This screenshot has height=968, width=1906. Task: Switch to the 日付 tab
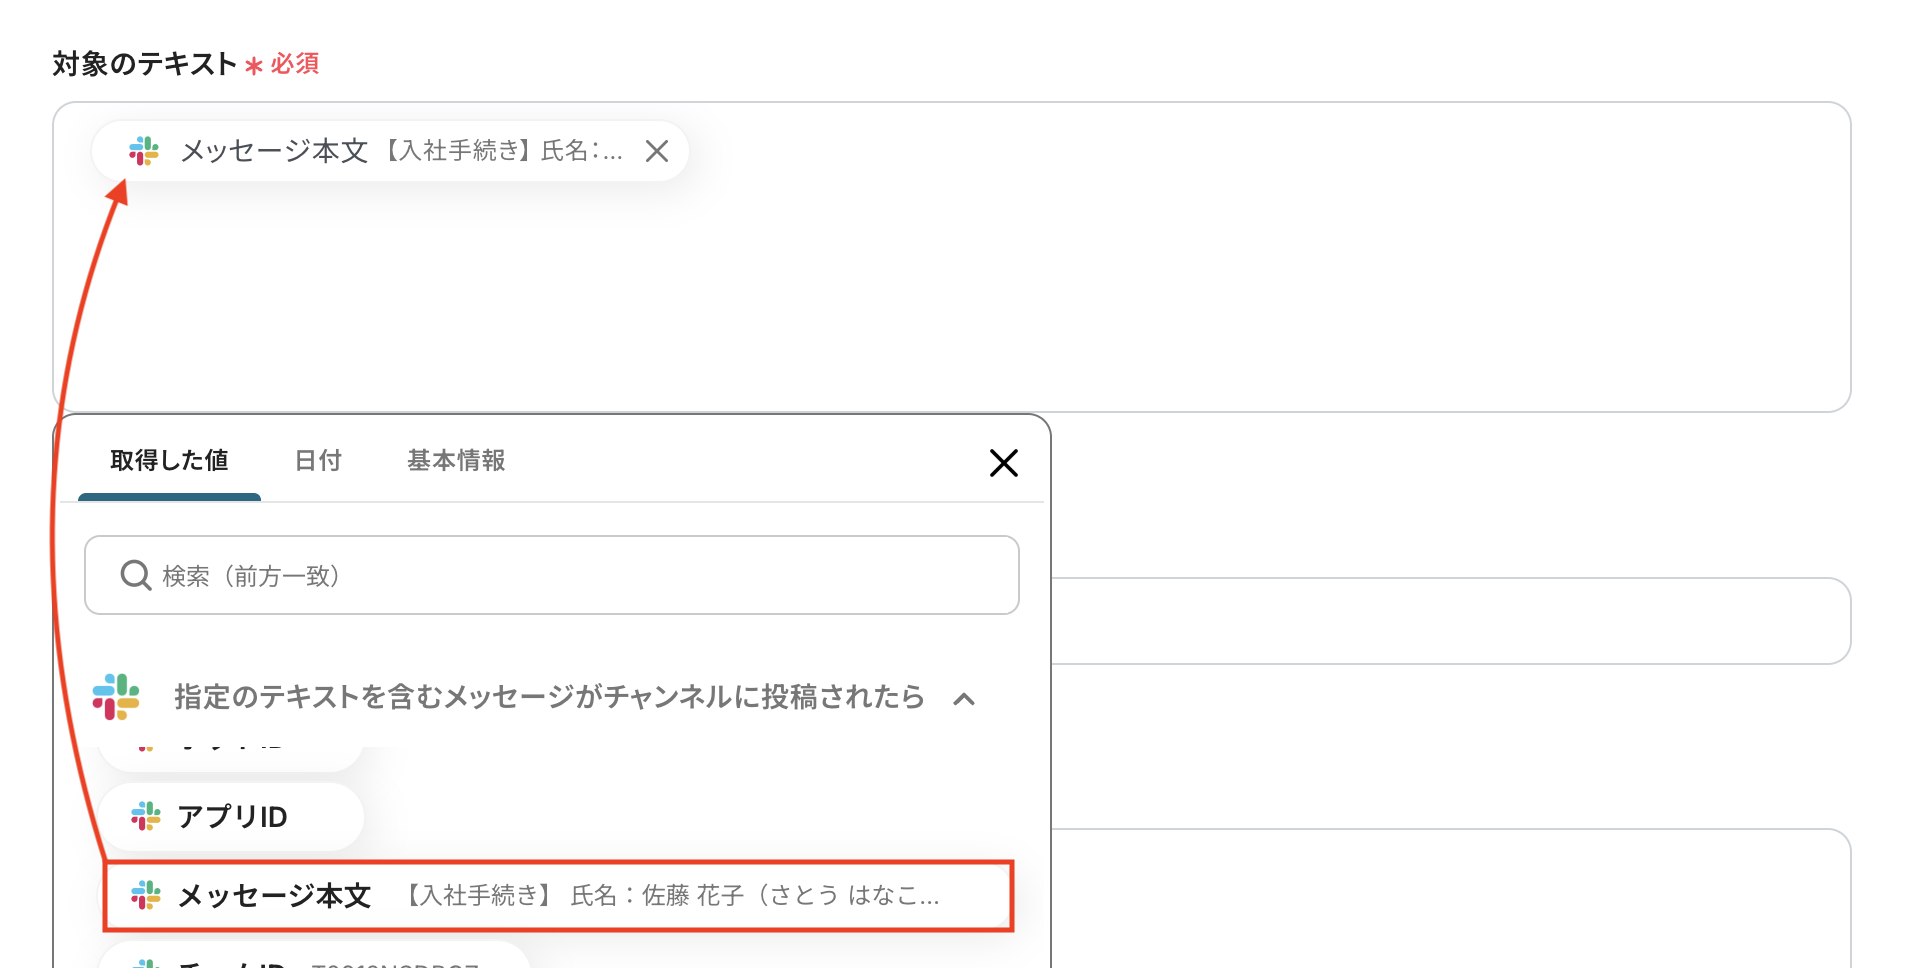[x=318, y=461]
